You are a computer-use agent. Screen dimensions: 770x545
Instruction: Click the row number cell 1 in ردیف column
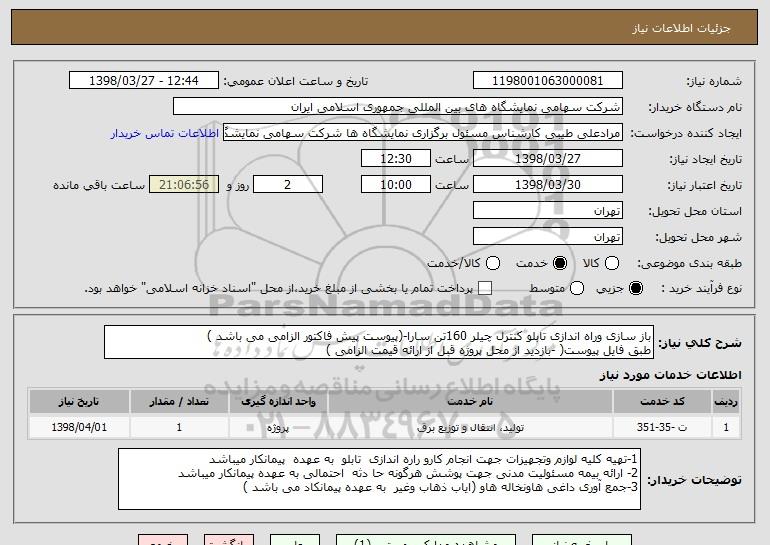(x=726, y=427)
